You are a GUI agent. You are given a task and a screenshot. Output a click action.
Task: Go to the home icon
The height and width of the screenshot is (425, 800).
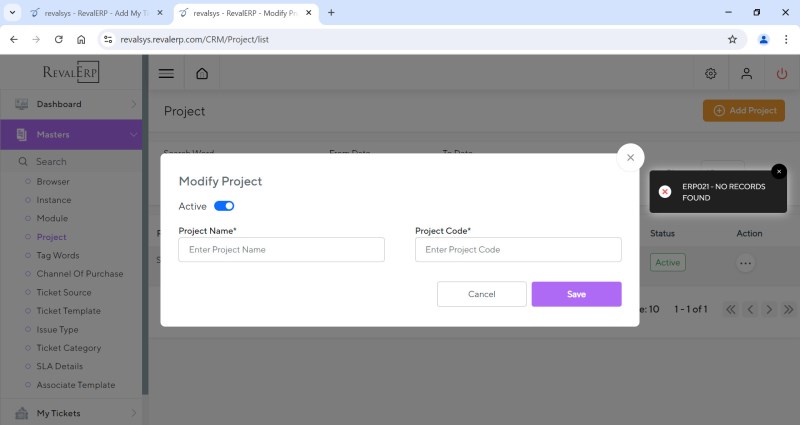[x=202, y=73]
